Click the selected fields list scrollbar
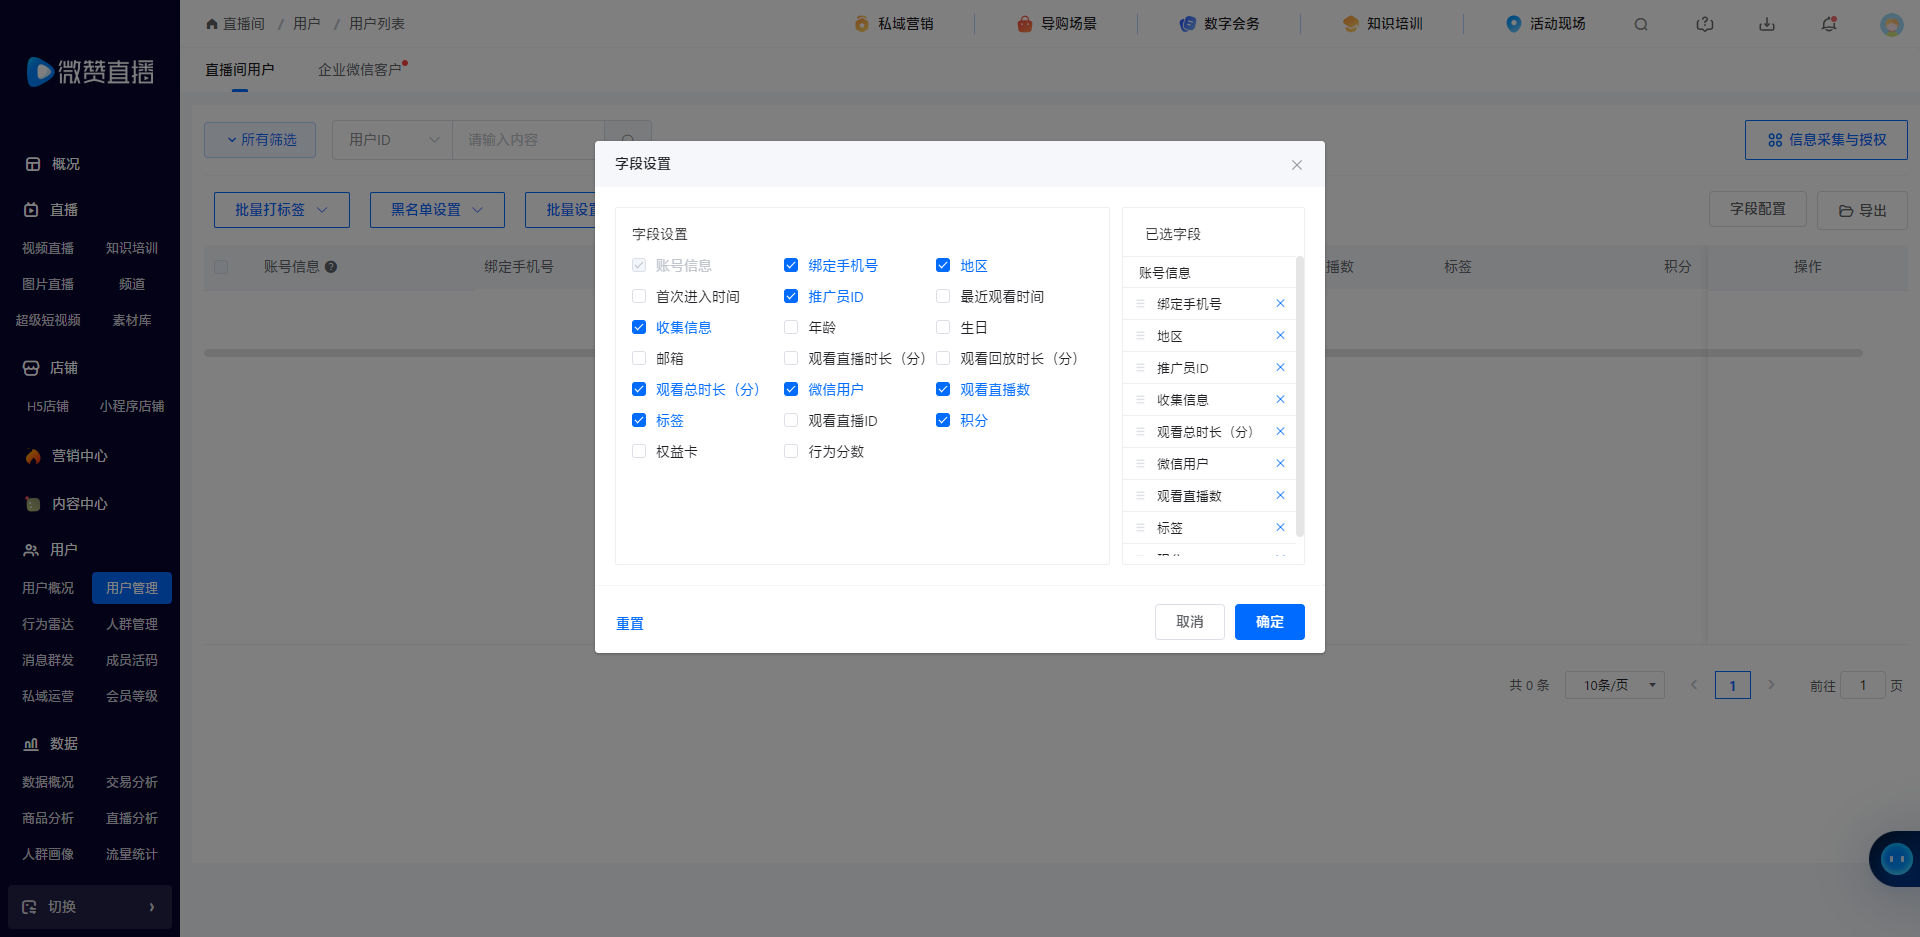This screenshot has width=1920, height=937. [x=1299, y=397]
